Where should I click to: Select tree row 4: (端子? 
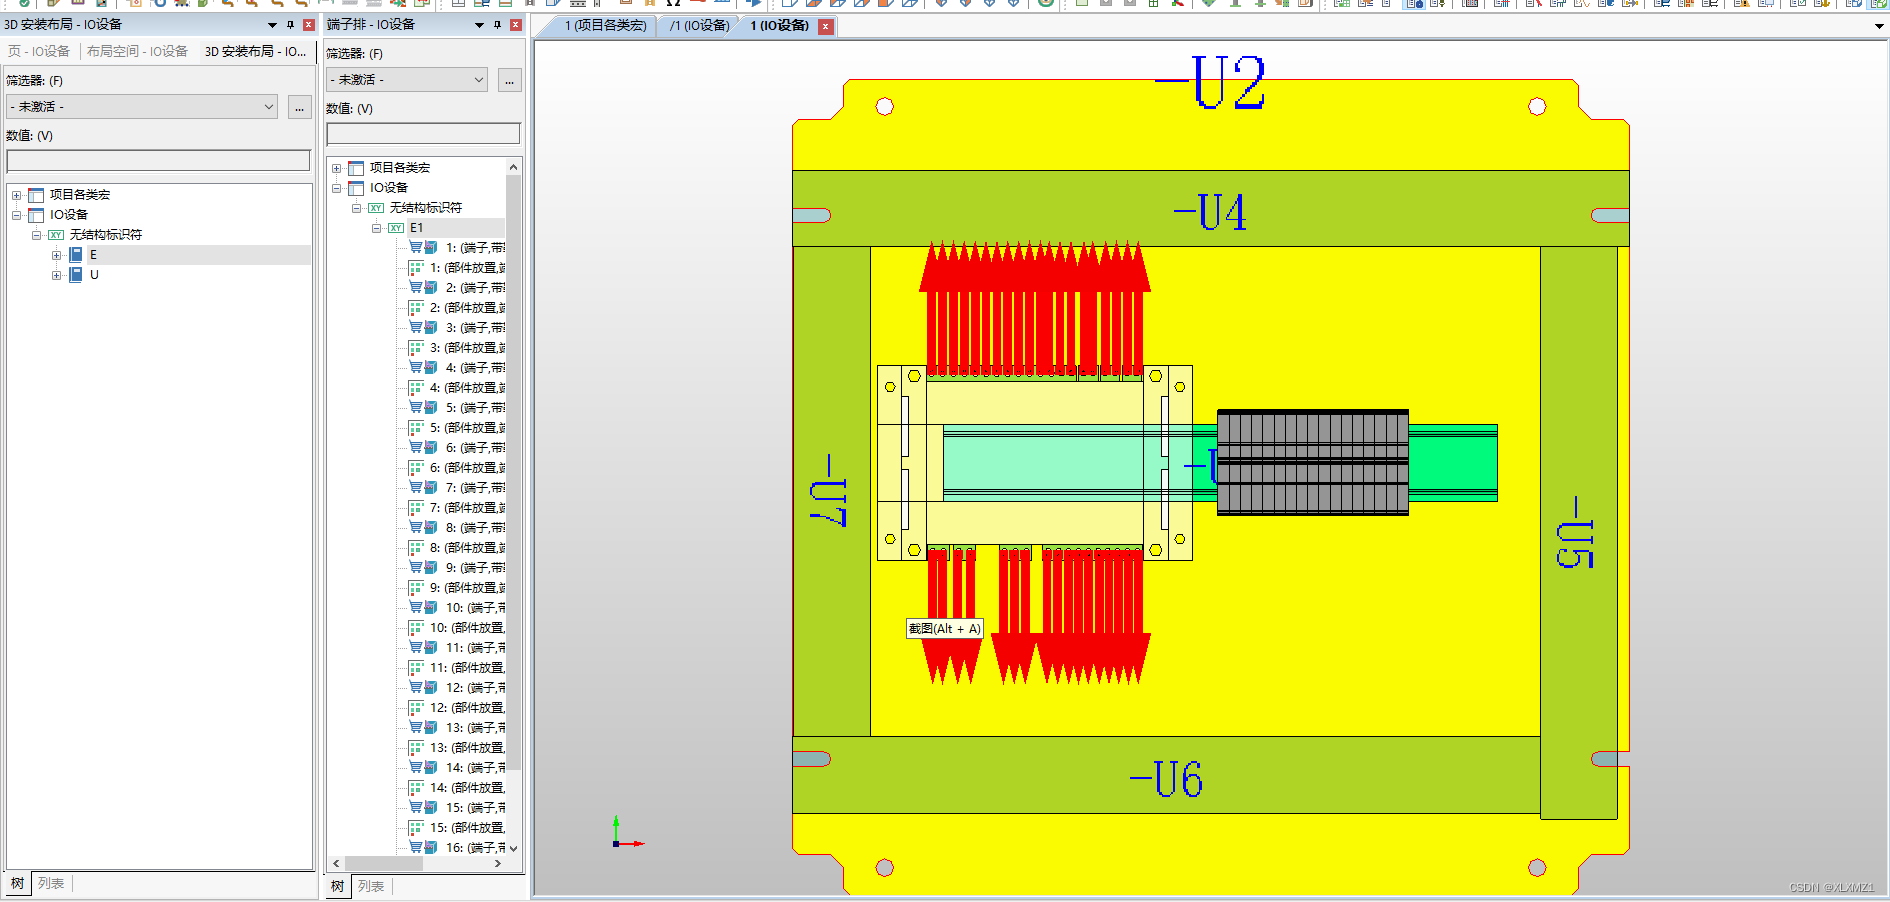(475, 368)
